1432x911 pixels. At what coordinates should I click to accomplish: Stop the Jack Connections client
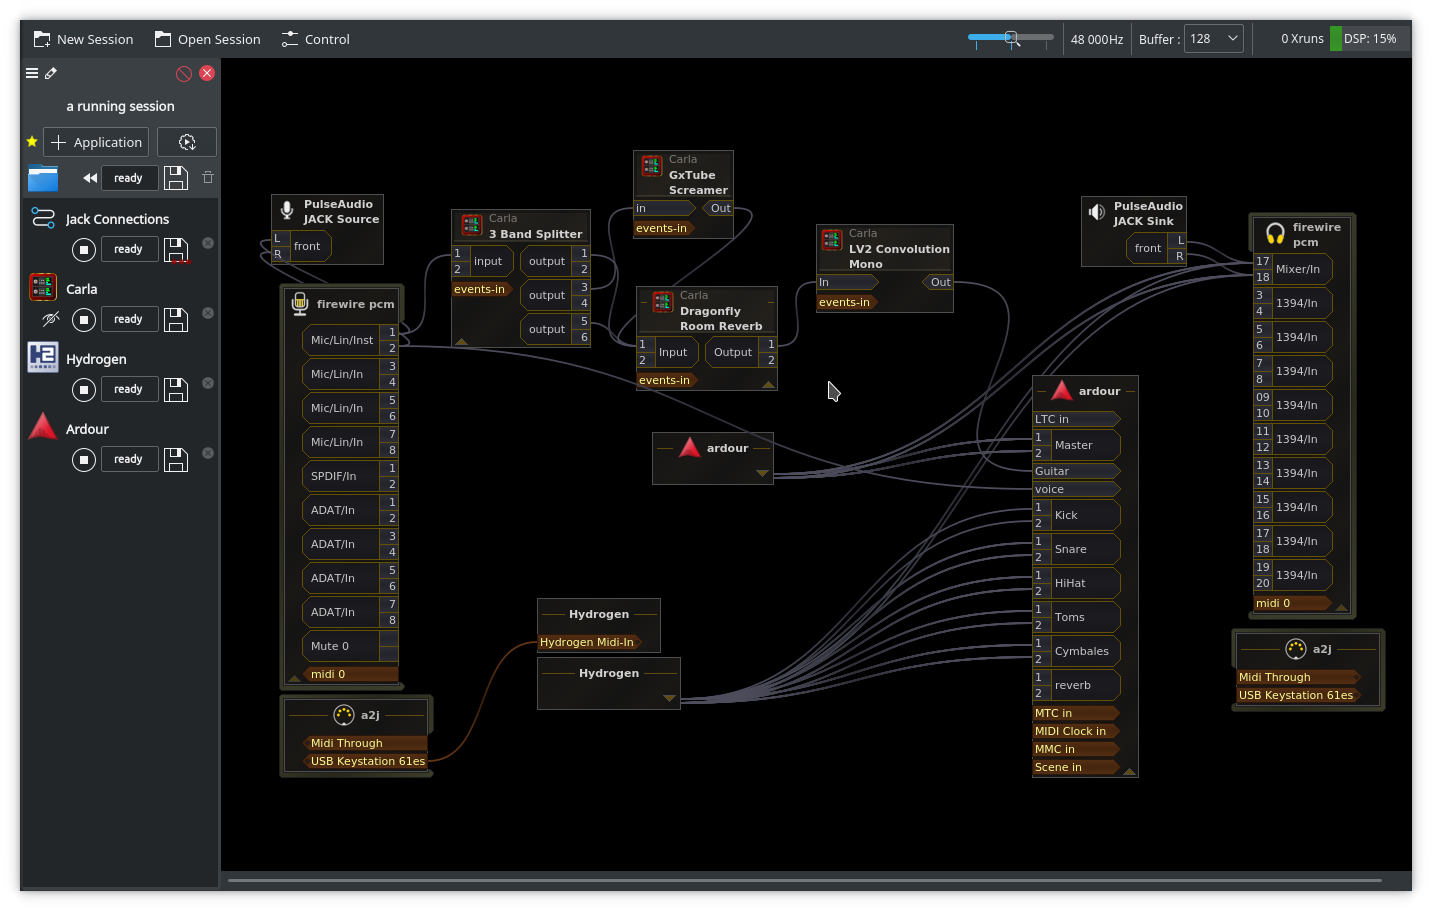coord(84,249)
